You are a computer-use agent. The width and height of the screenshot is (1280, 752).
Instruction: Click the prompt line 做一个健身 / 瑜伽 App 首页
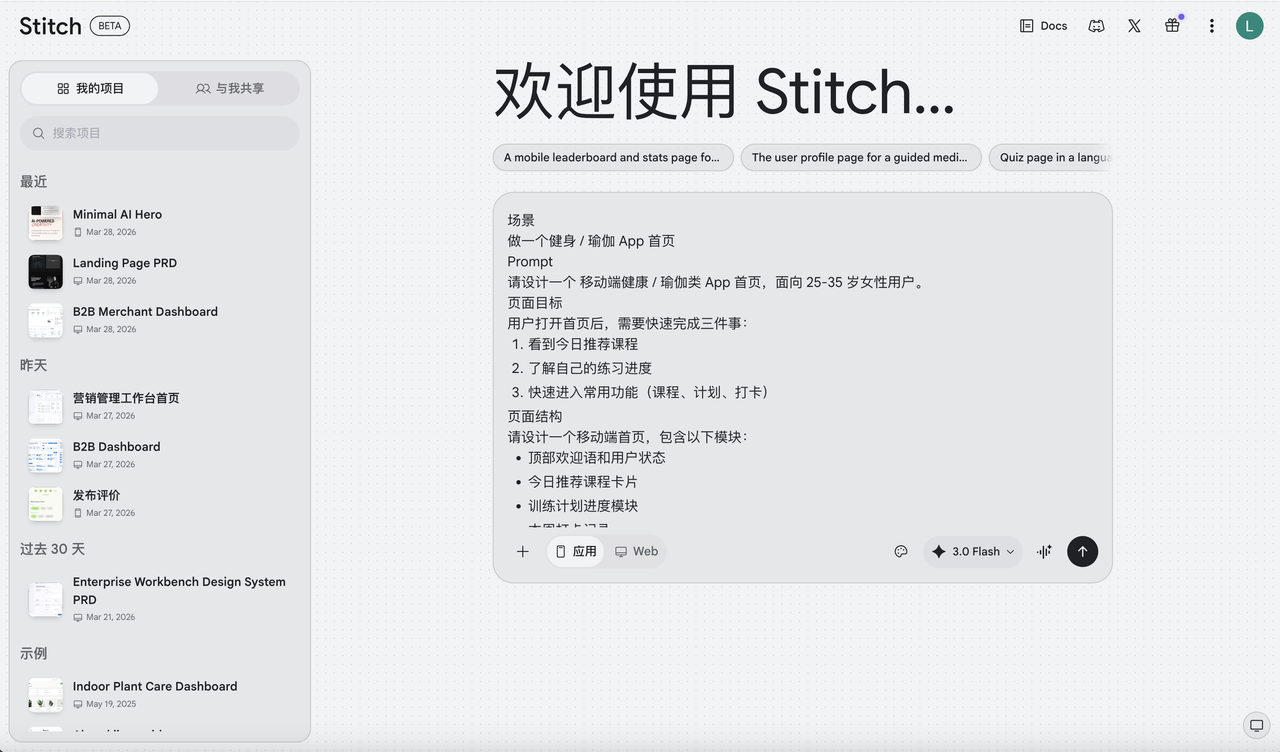point(591,241)
